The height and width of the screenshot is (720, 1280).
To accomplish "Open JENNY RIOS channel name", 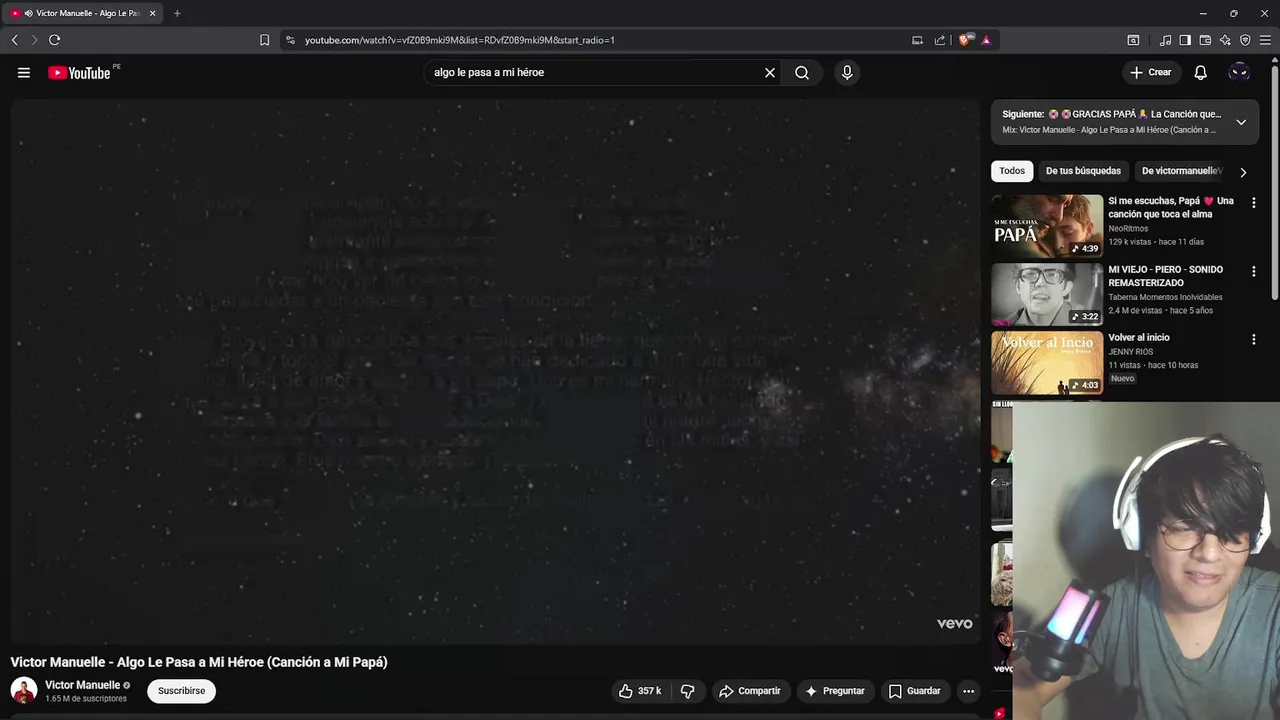I will 1130,352.
